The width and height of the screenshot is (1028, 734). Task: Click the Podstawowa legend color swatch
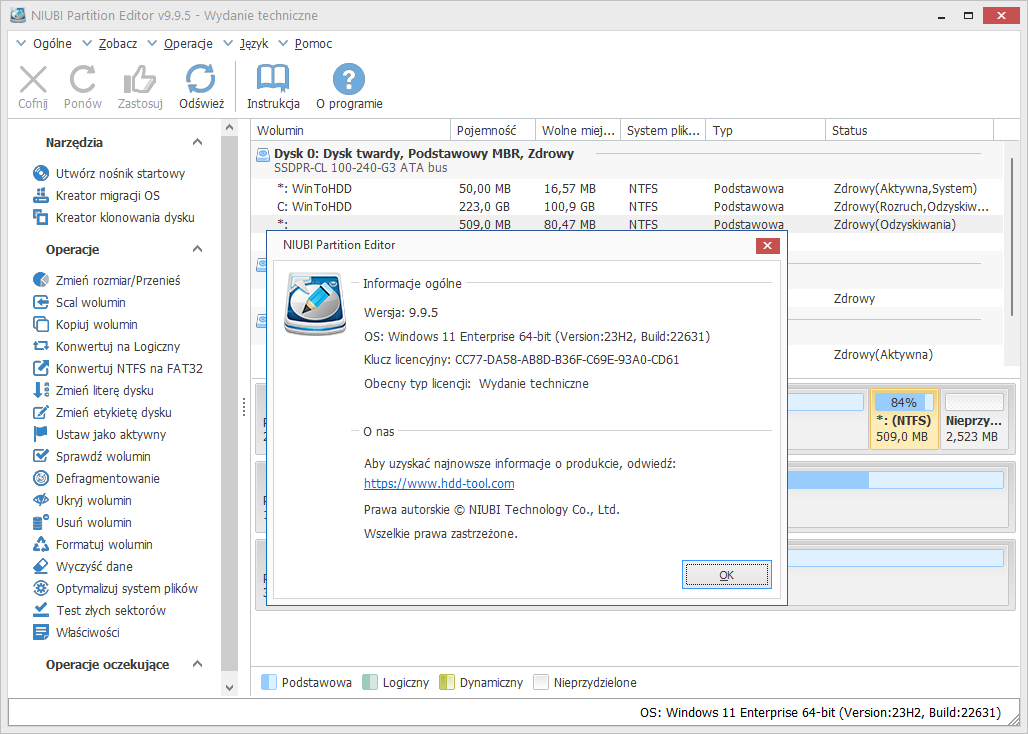[269, 682]
